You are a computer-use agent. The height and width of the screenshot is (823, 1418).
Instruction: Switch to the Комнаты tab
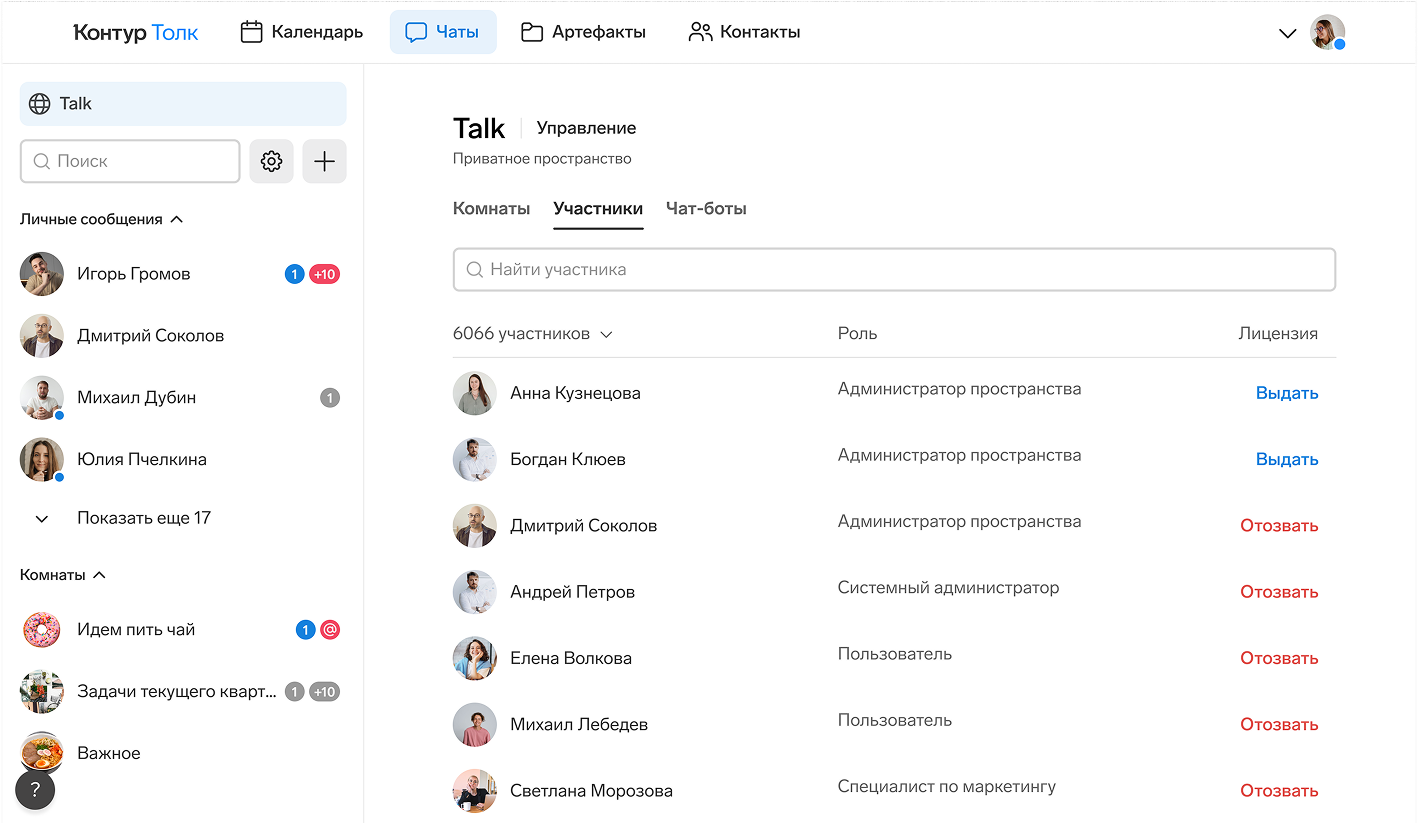tap(491, 209)
